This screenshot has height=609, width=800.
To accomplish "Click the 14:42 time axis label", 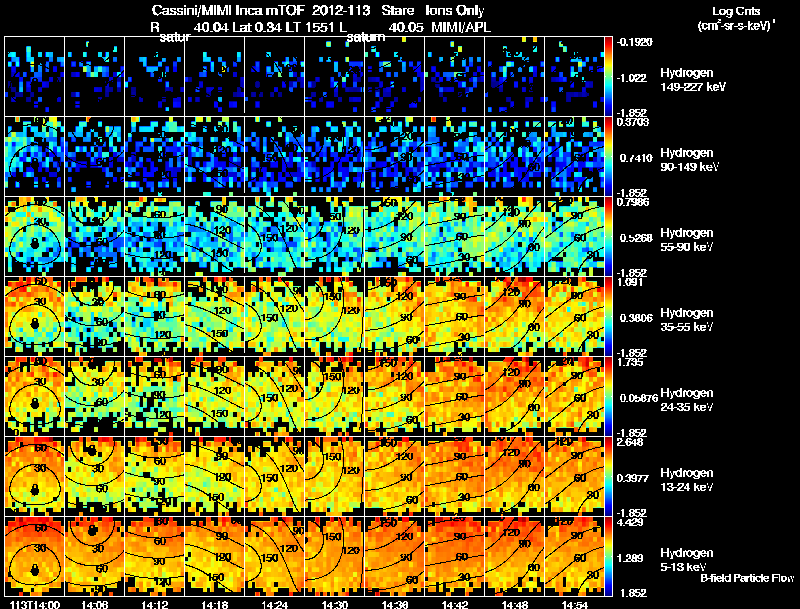I will pyautogui.click(x=455, y=605).
